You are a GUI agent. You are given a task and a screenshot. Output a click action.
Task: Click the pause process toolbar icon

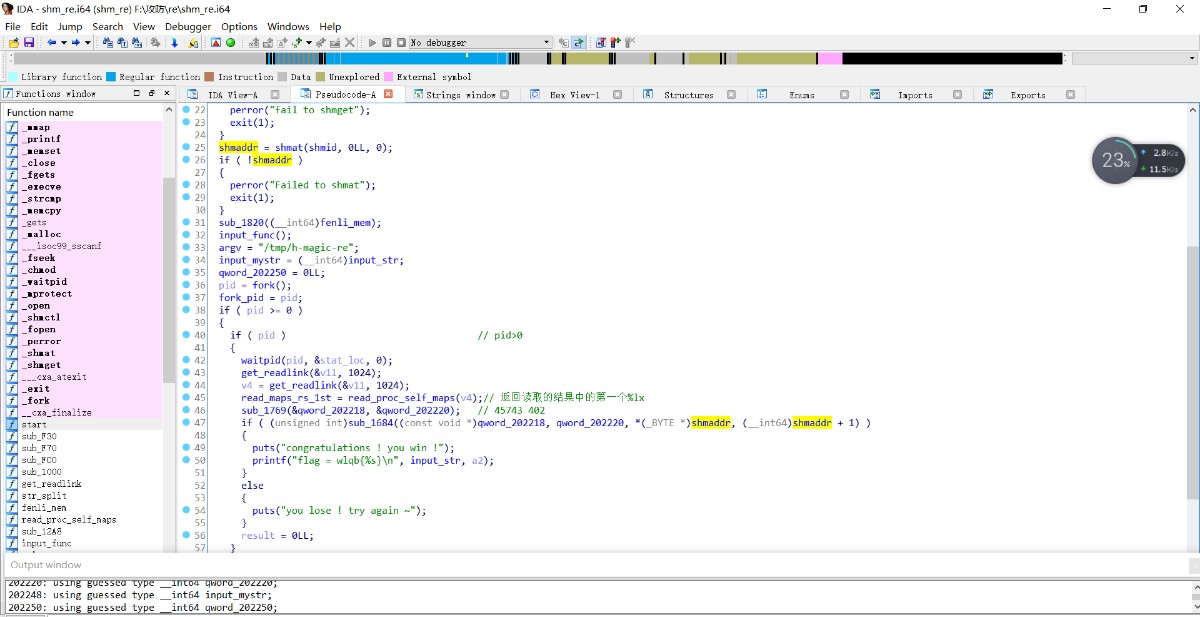pos(387,43)
